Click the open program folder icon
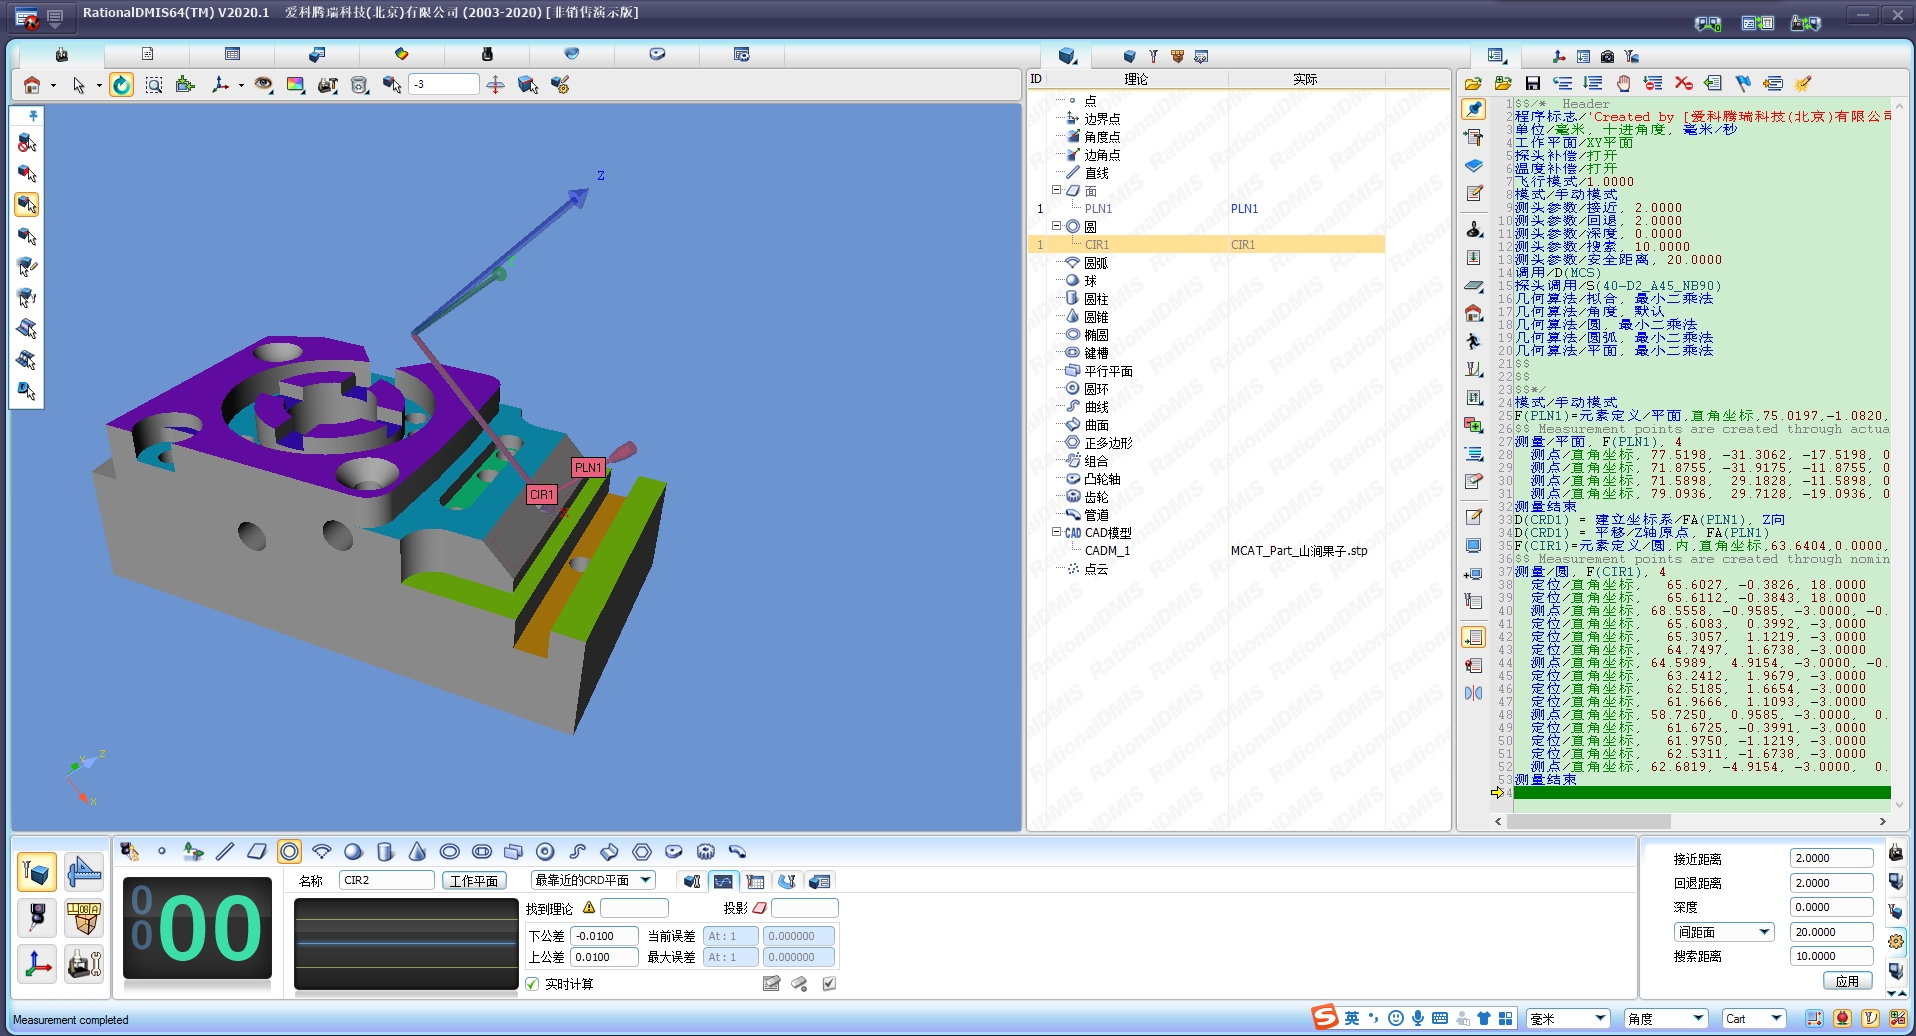The height and width of the screenshot is (1036, 1916). [1473, 83]
